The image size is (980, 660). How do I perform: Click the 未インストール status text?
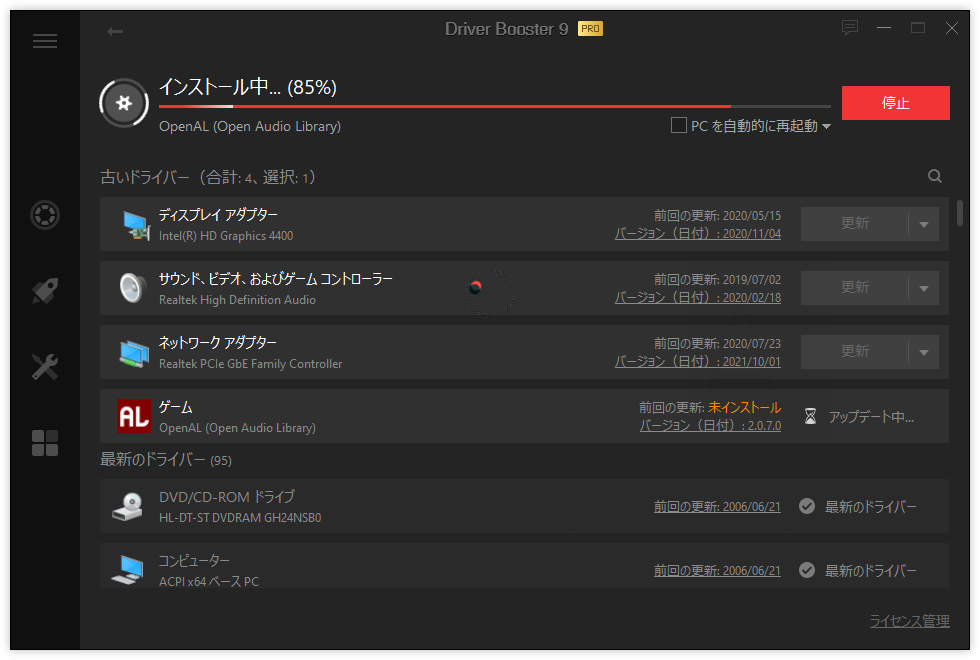[x=744, y=408]
